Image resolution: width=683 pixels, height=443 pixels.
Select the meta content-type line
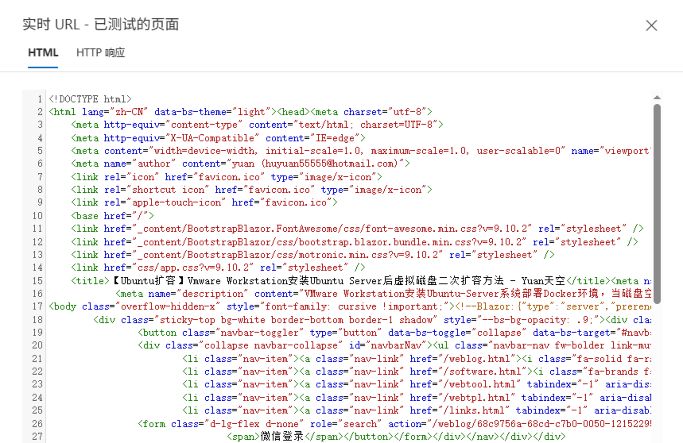click(257, 125)
